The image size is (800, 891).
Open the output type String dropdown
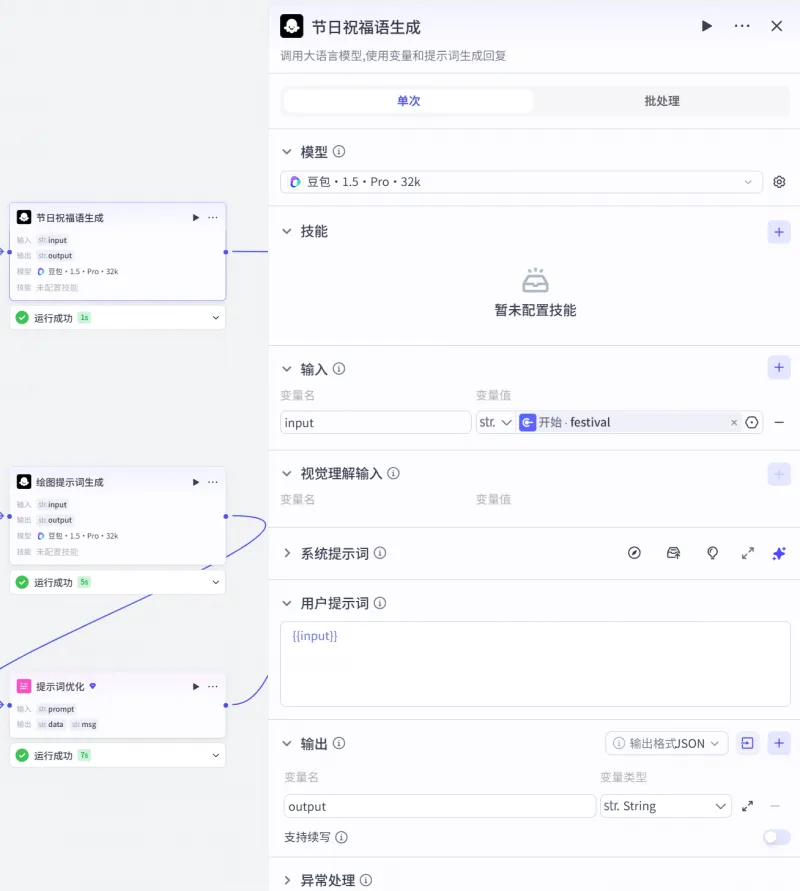665,806
